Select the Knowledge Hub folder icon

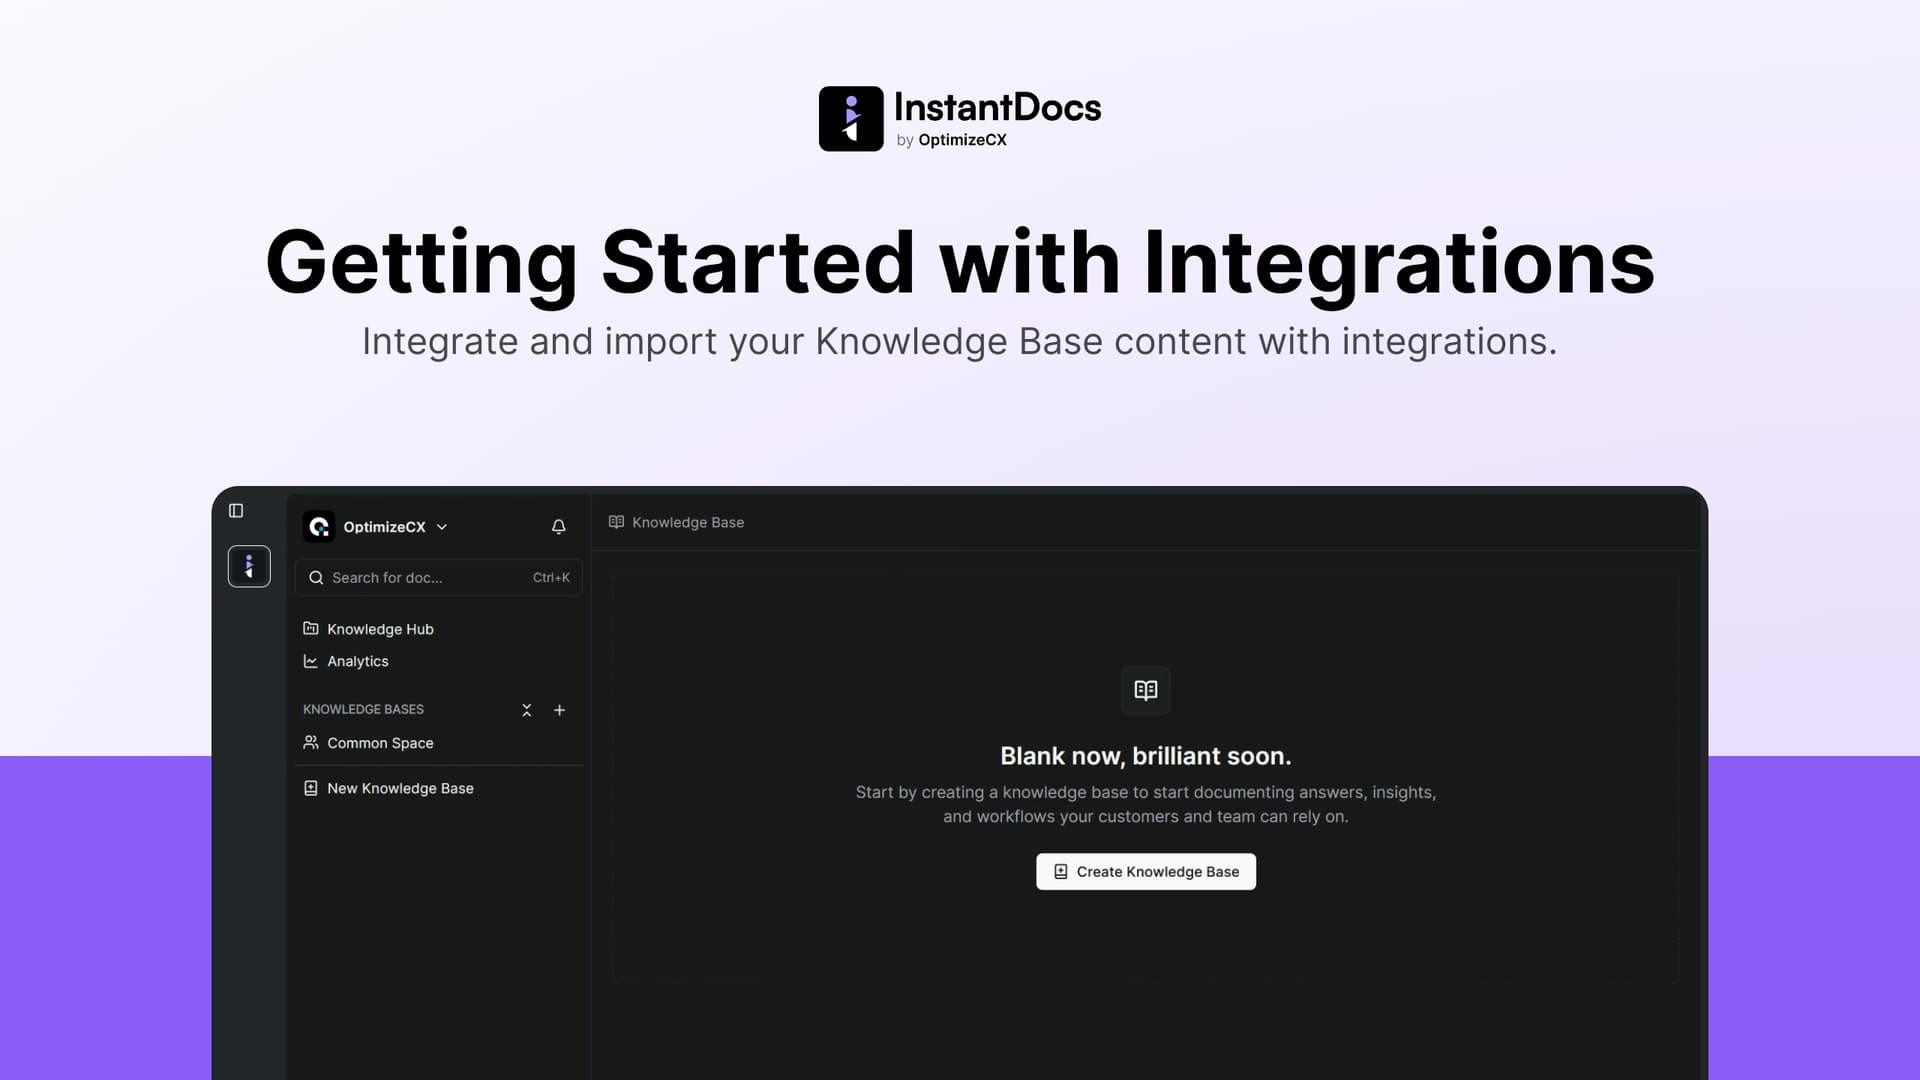tap(311, 628)
